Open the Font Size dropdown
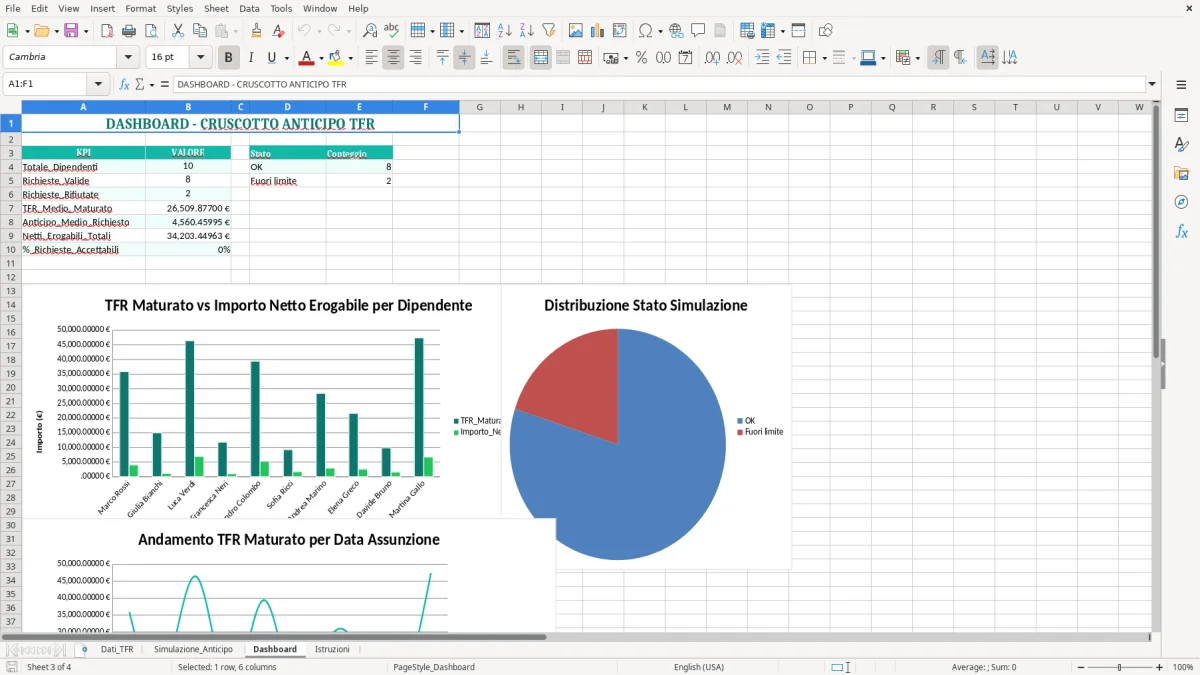1200x675 pixels. pos(201,58)
